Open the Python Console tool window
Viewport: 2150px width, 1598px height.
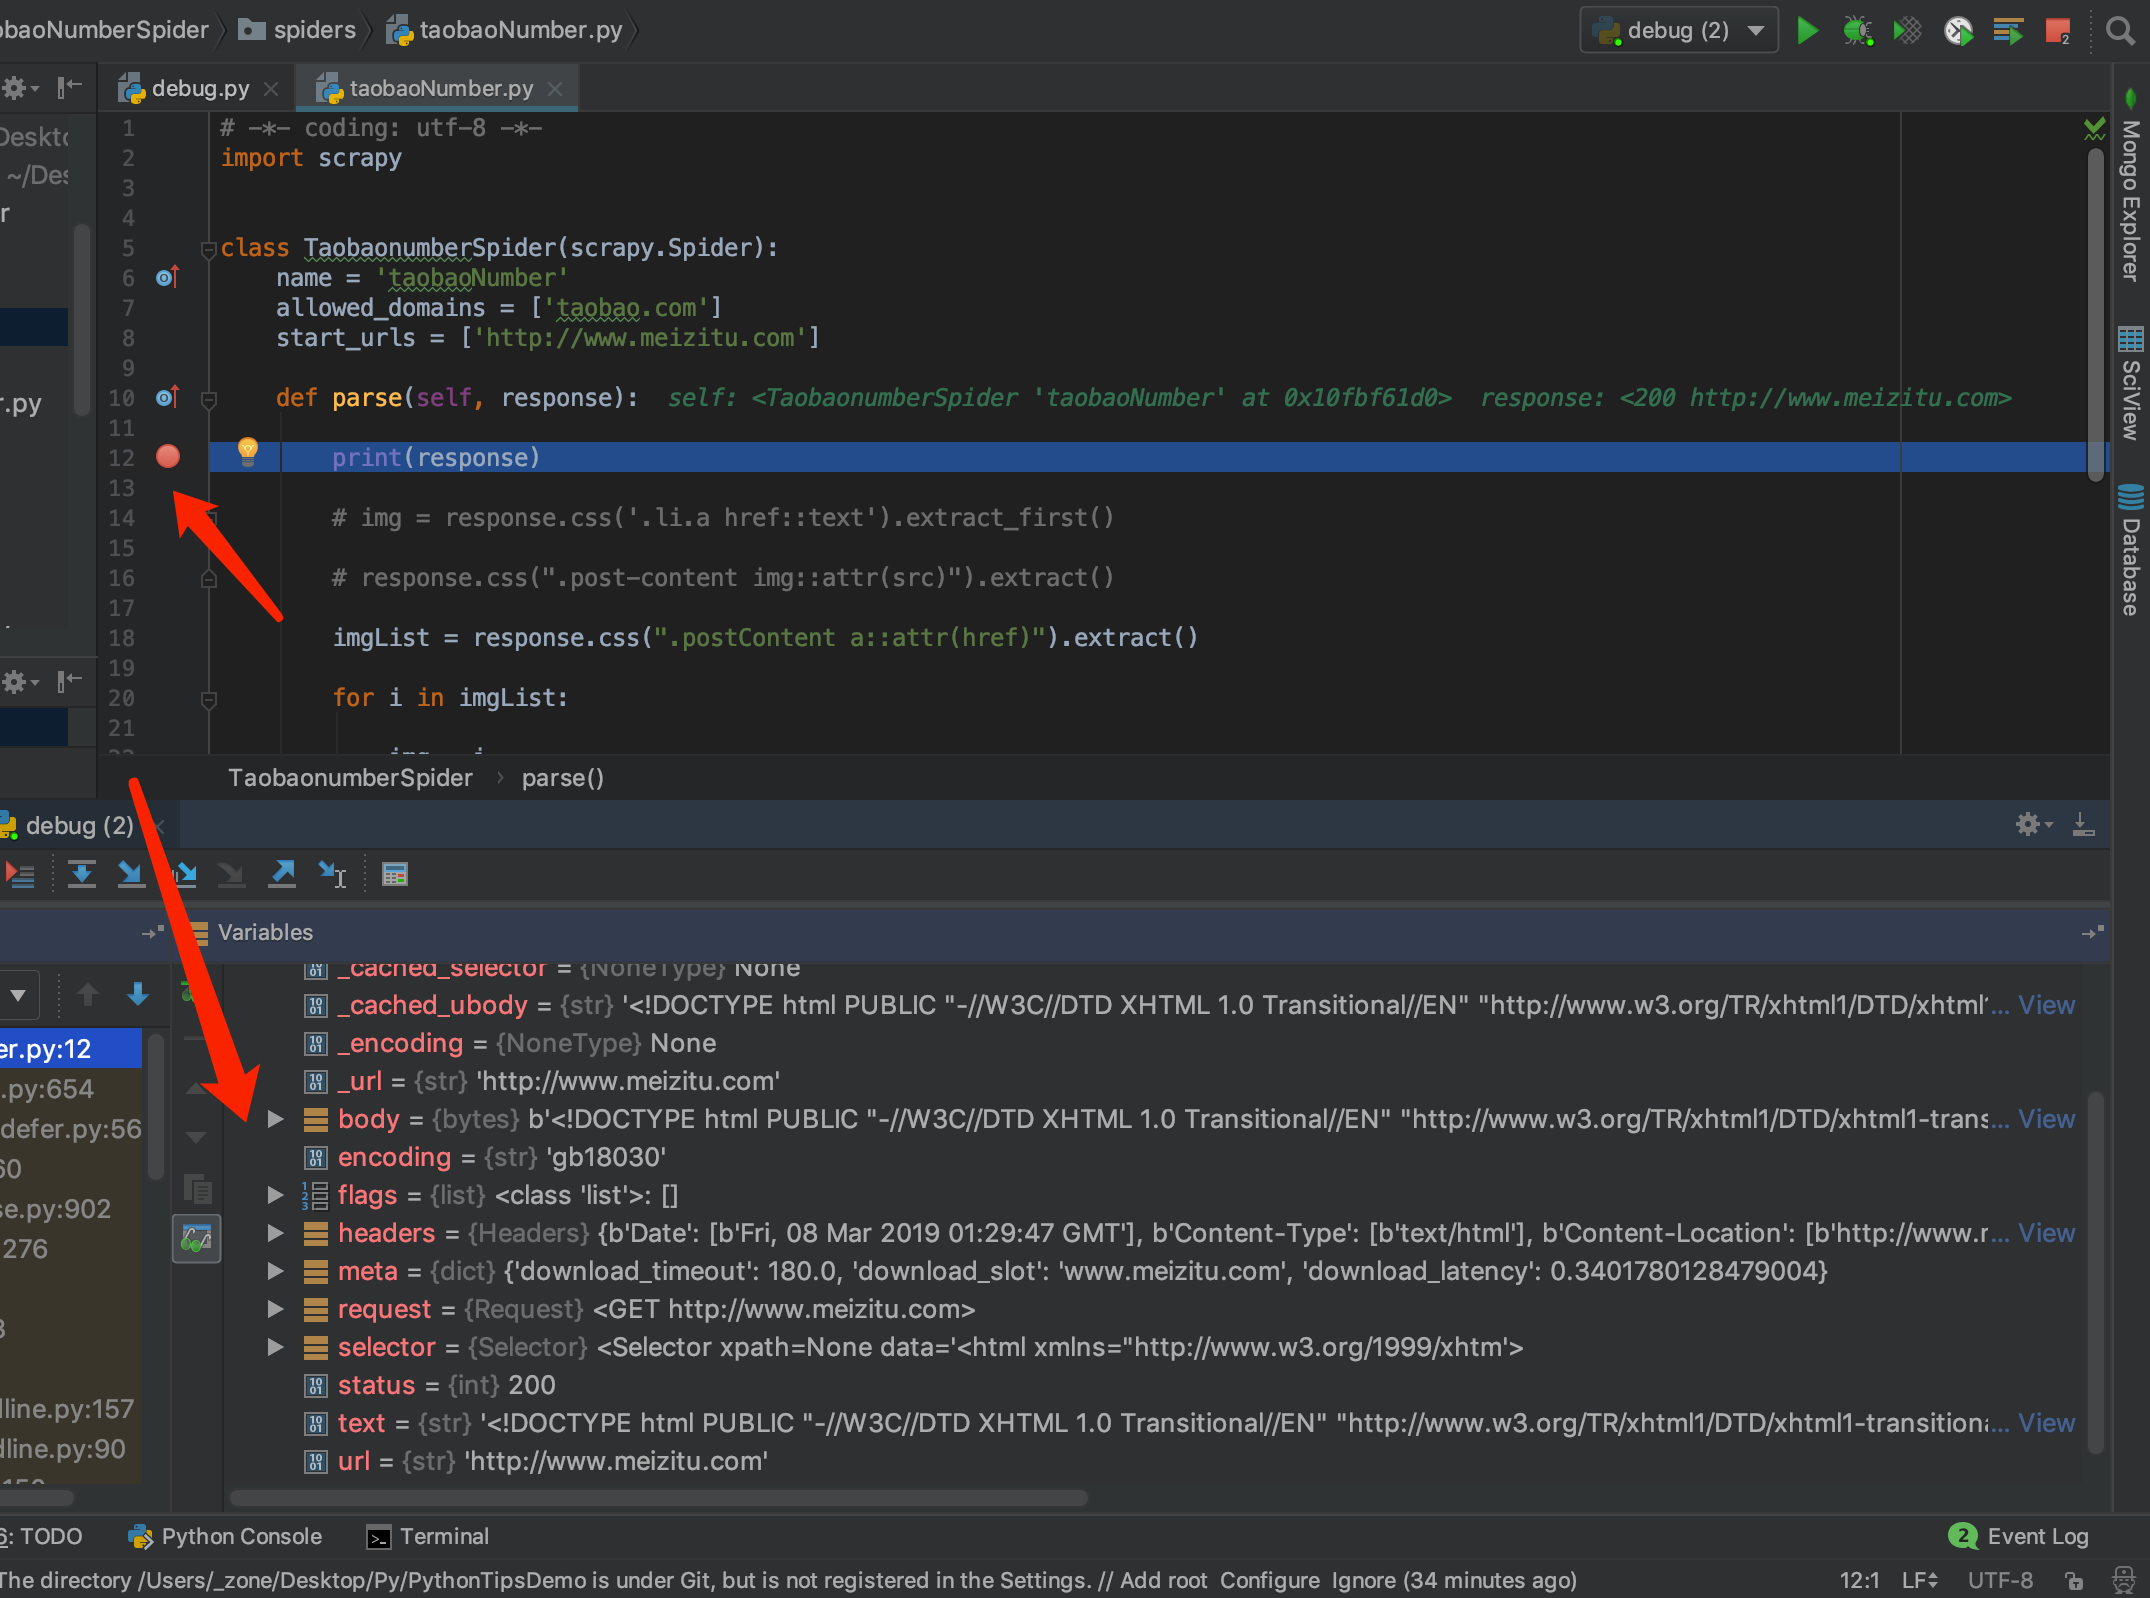[x=226, y=1536]
